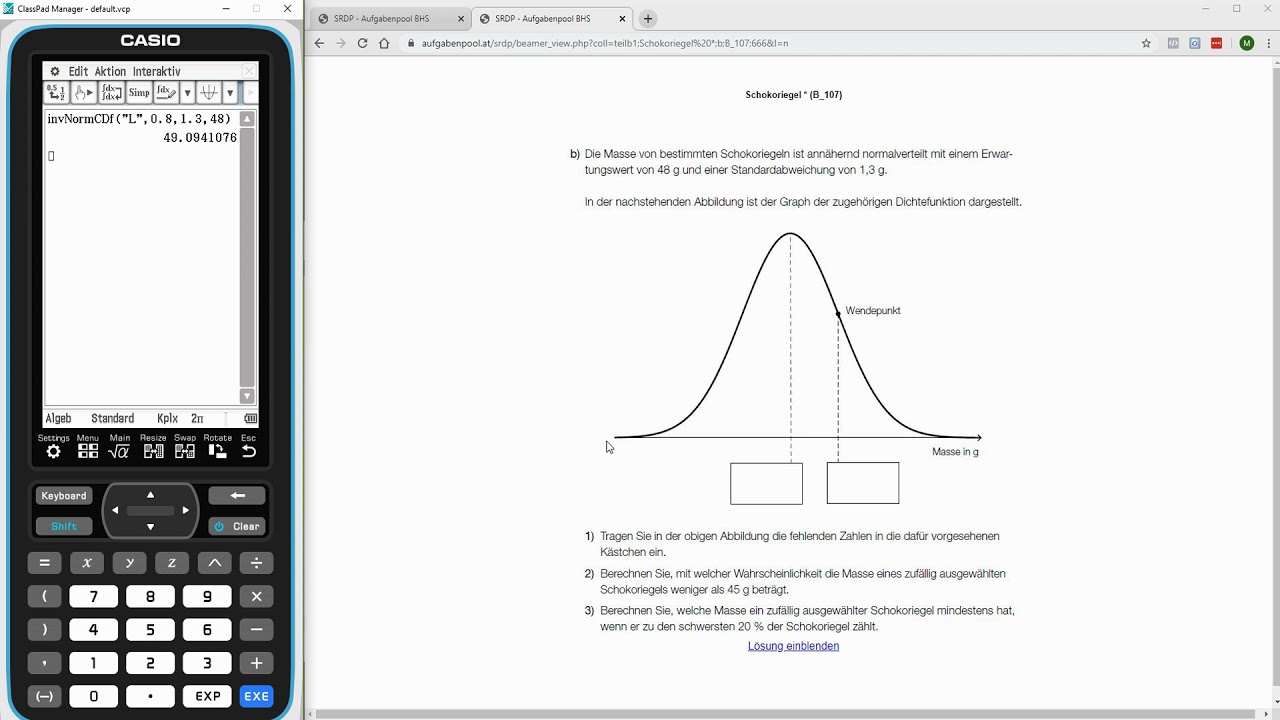Click the z variable key
Screen dimensions: 1280x720
point(172,563)
